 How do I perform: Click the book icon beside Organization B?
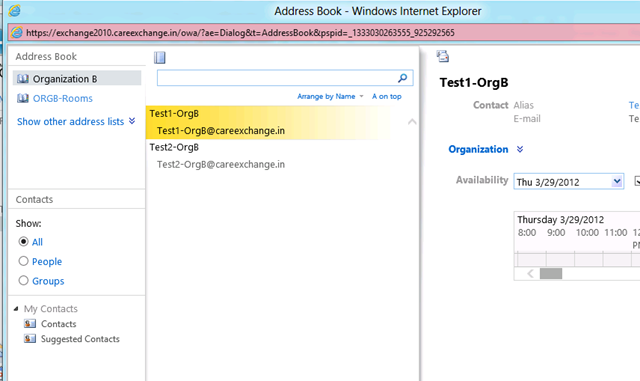[x=23, y=78]
